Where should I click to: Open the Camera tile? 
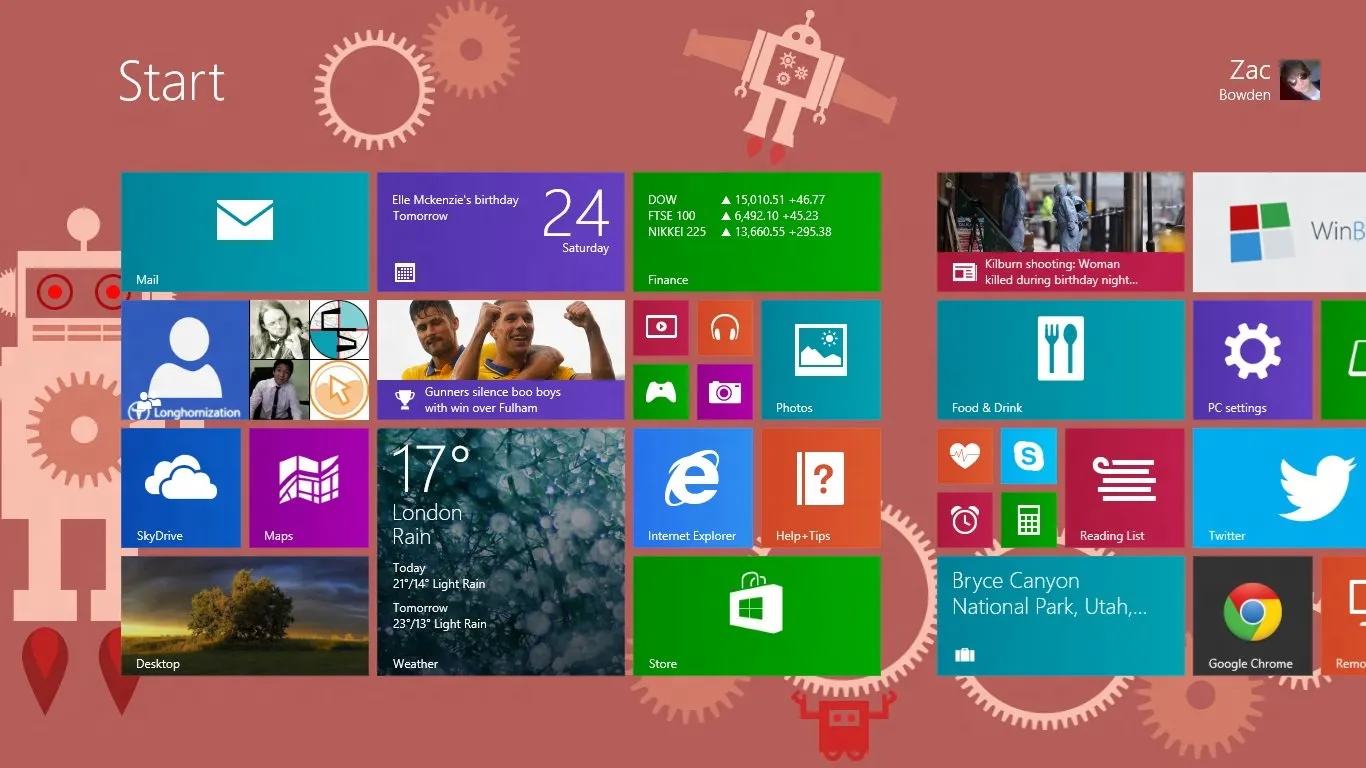click(725, 392)
